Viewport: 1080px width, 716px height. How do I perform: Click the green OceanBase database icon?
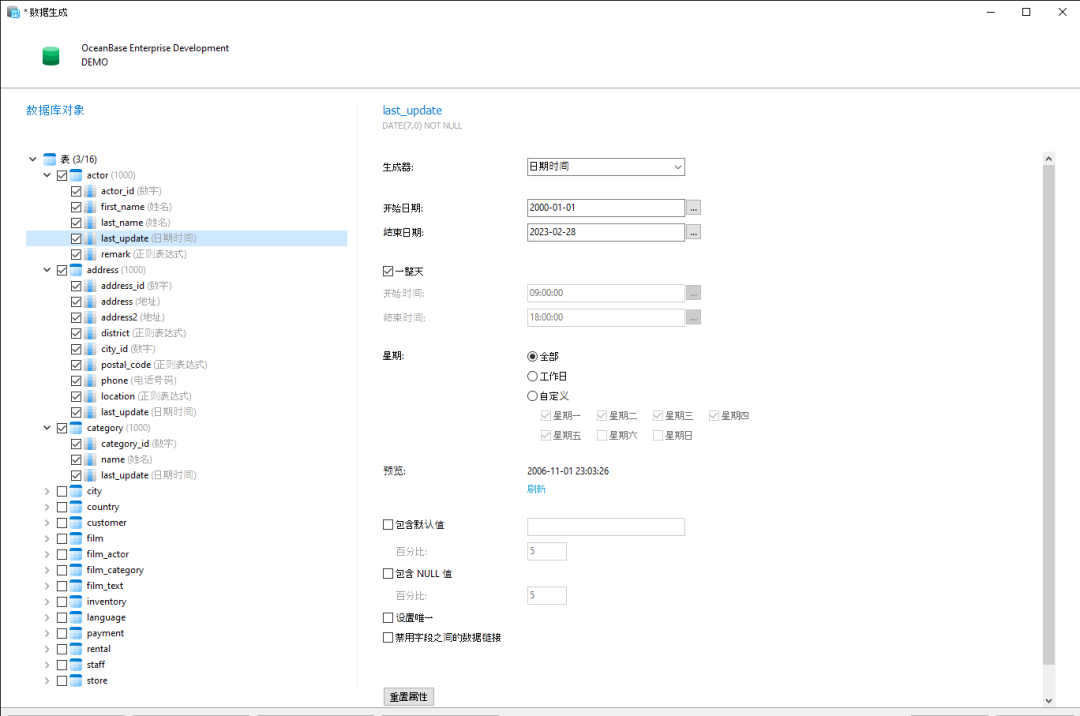[51, 56]
